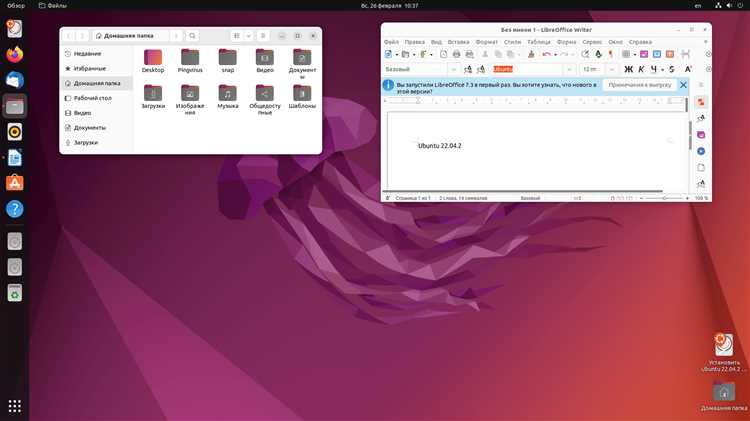Open the Вставка menu

(458, 42)
